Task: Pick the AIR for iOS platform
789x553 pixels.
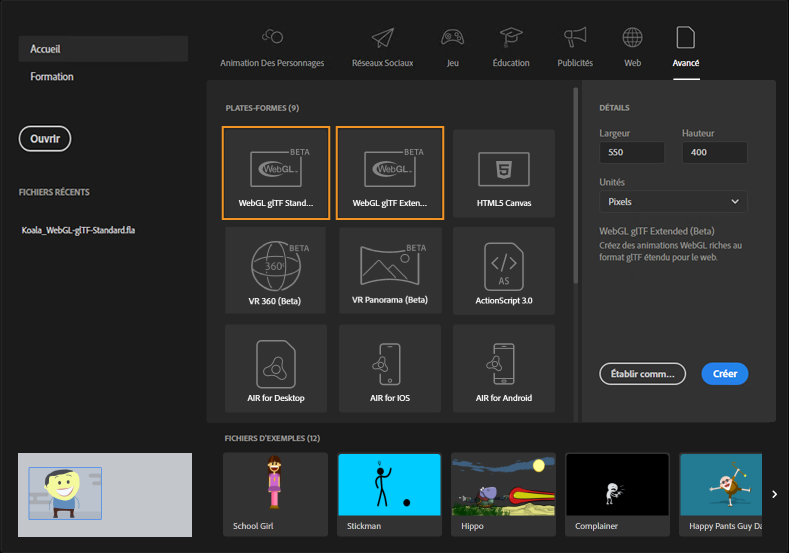Action: pos(390,368)
